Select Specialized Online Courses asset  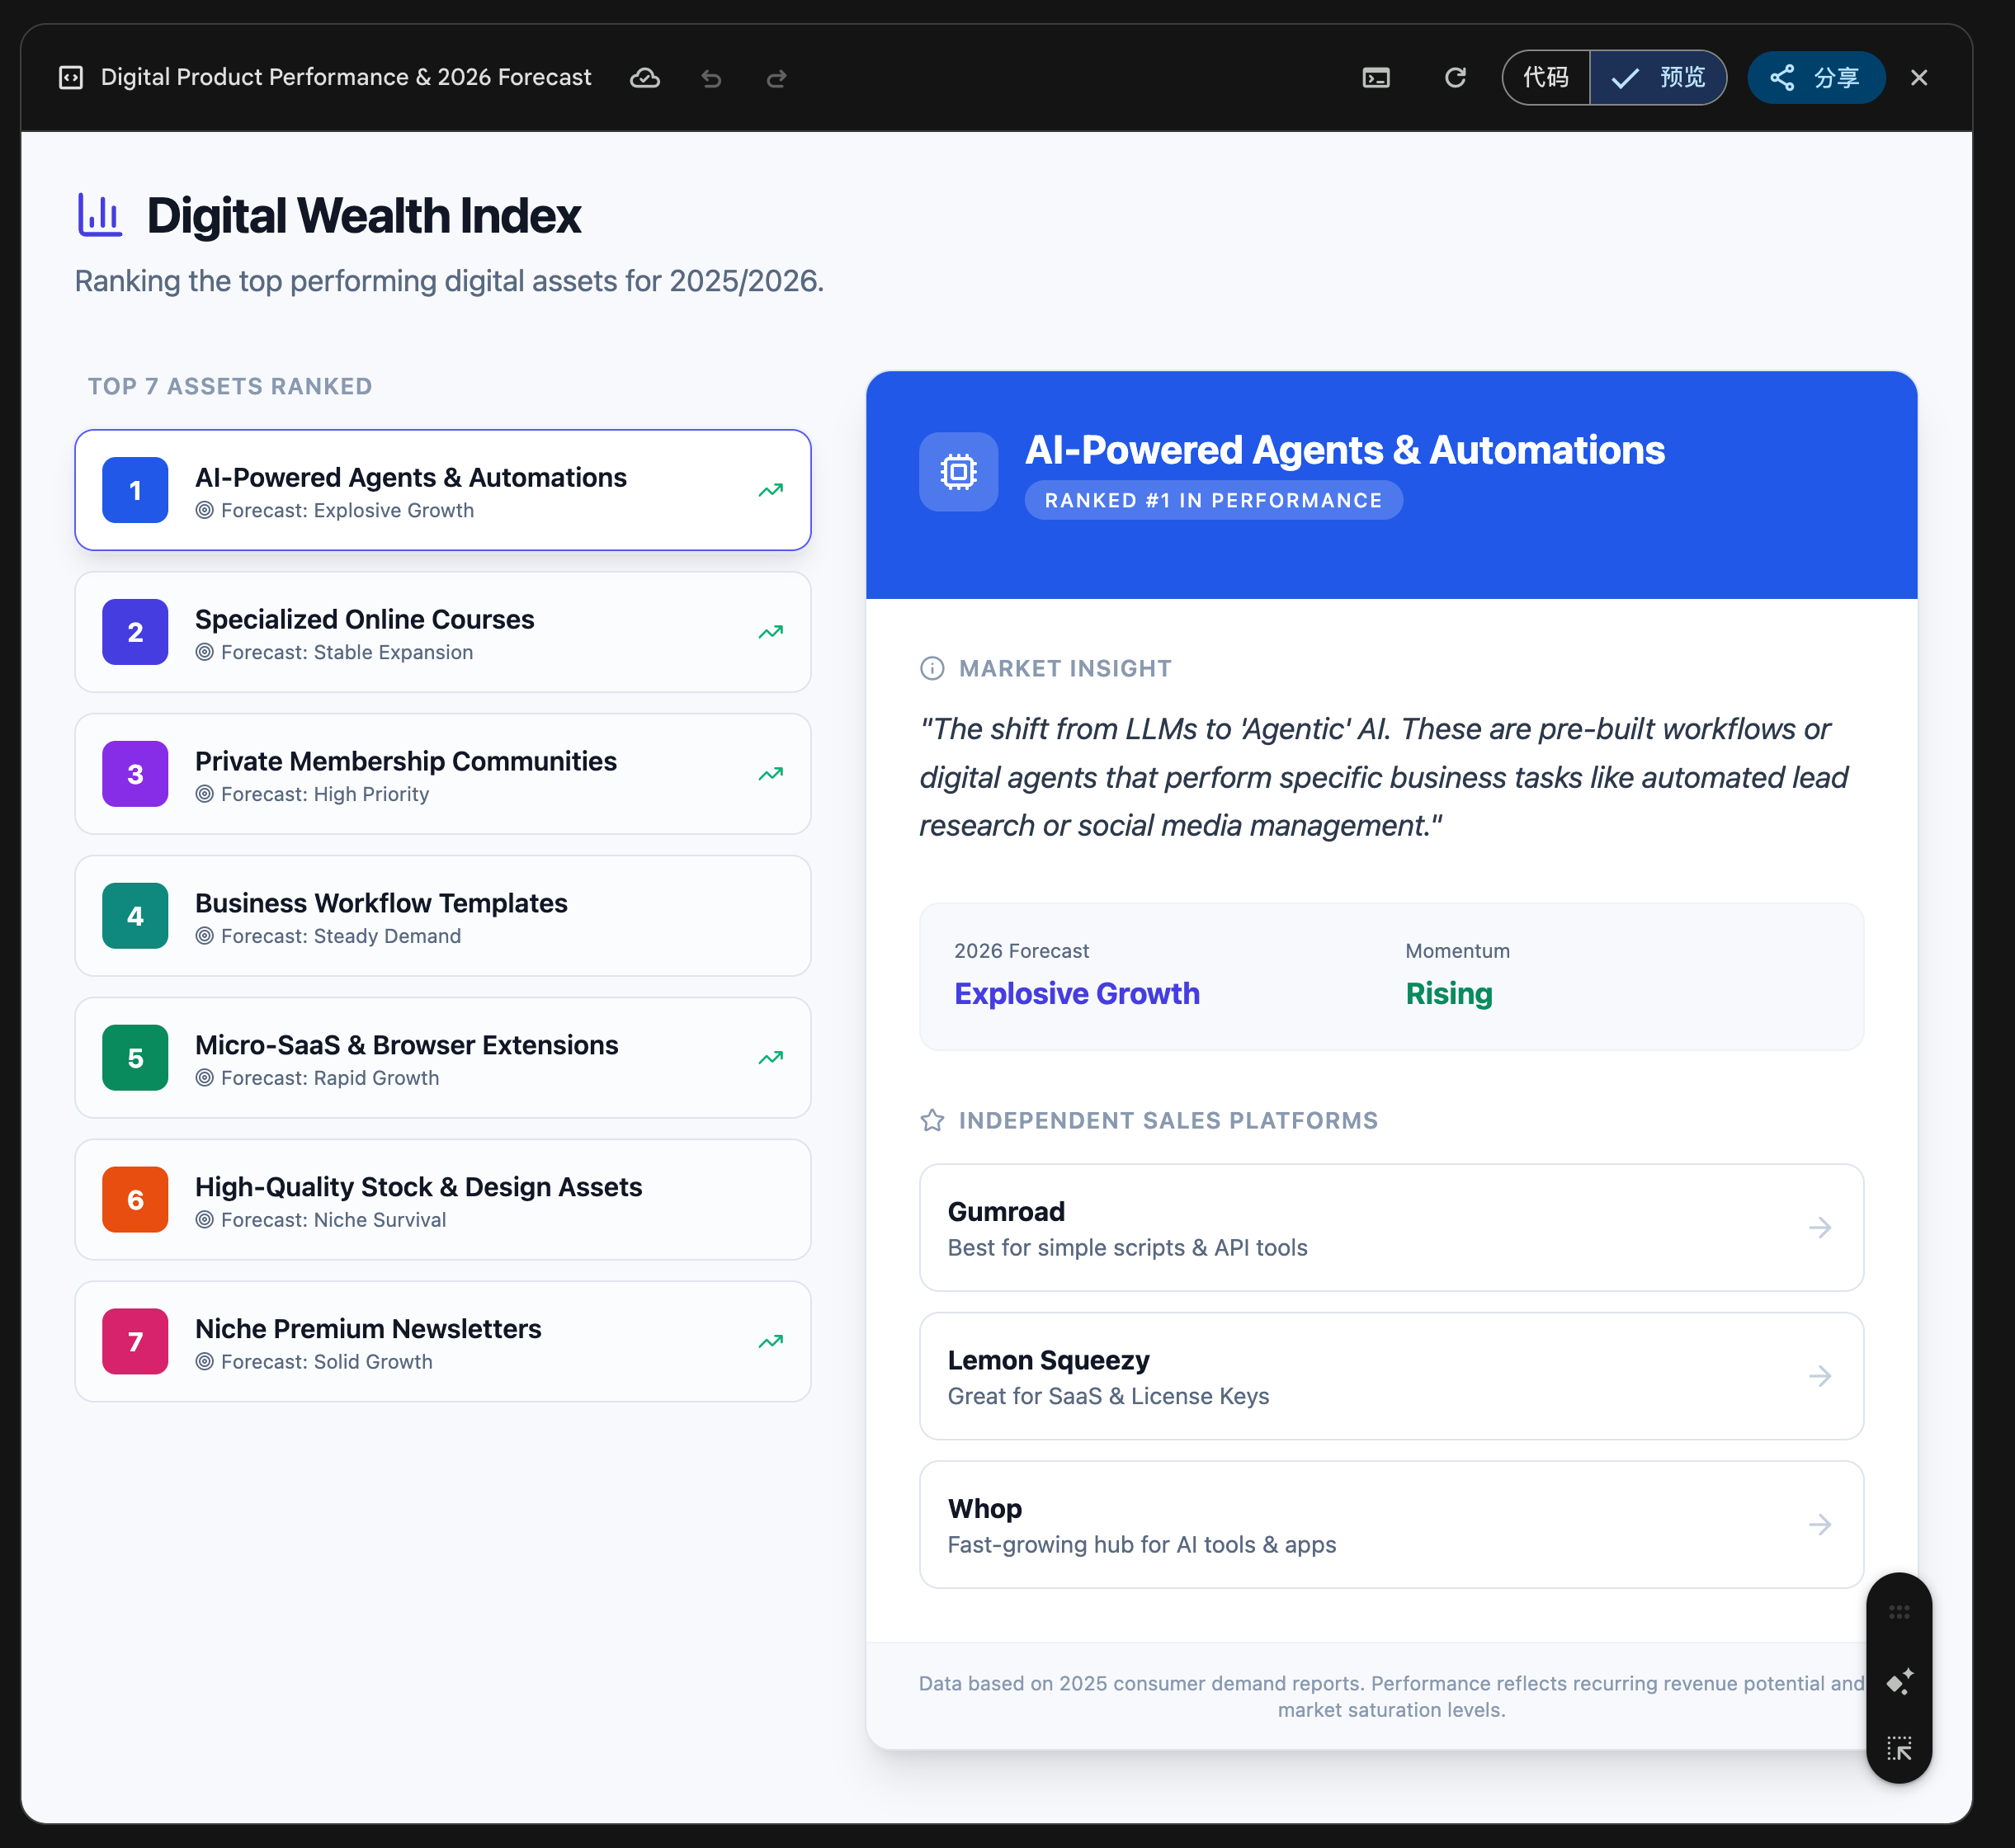pyautogui.click(x=442, y=632)
